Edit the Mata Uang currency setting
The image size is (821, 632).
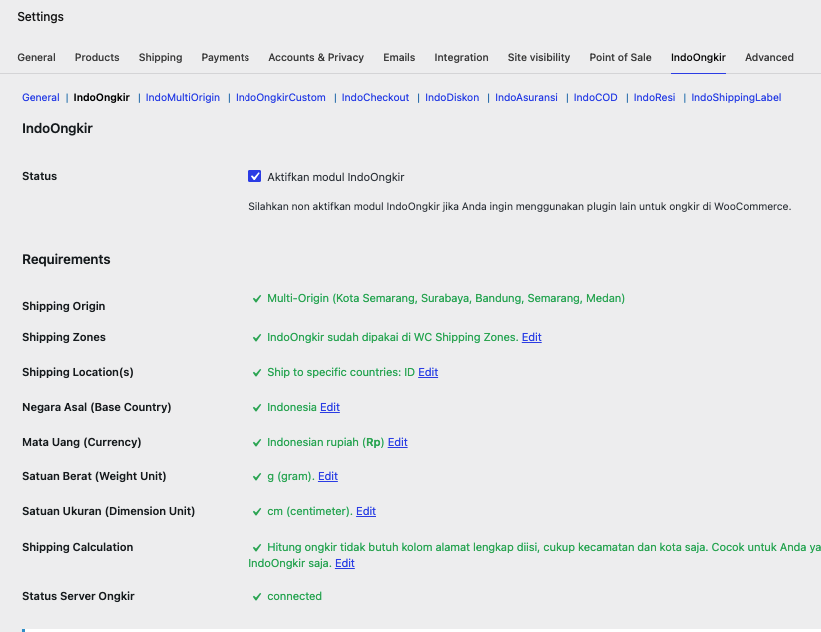[397, 442]
